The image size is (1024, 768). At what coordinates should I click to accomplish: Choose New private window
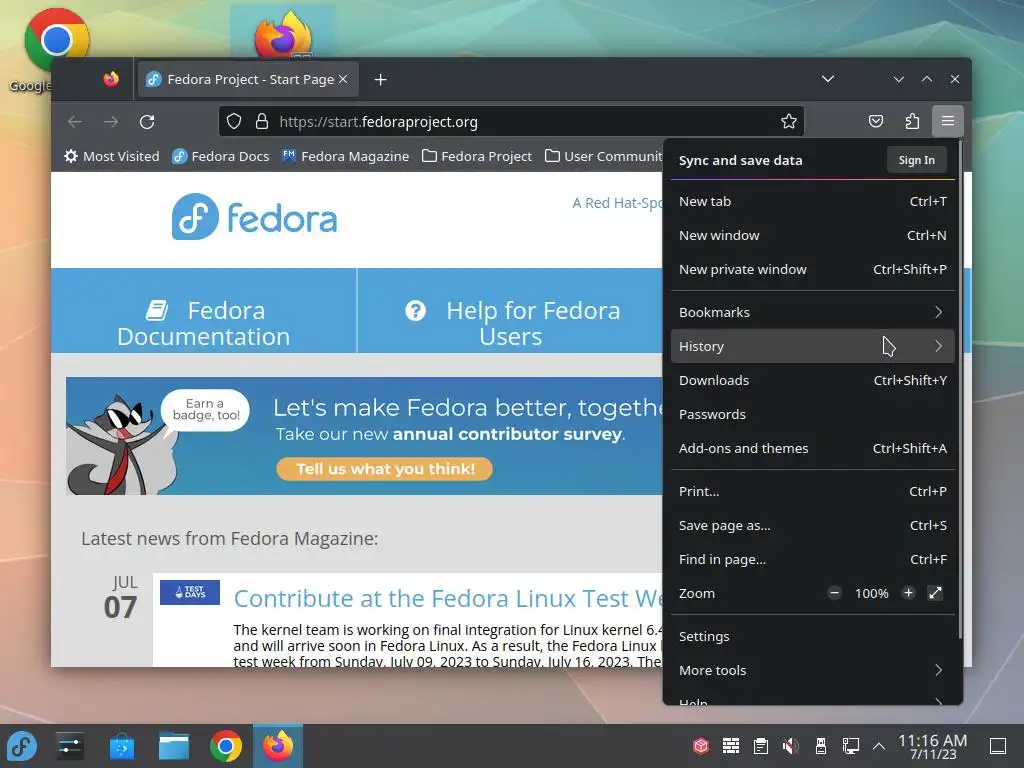tap(812, 269)
